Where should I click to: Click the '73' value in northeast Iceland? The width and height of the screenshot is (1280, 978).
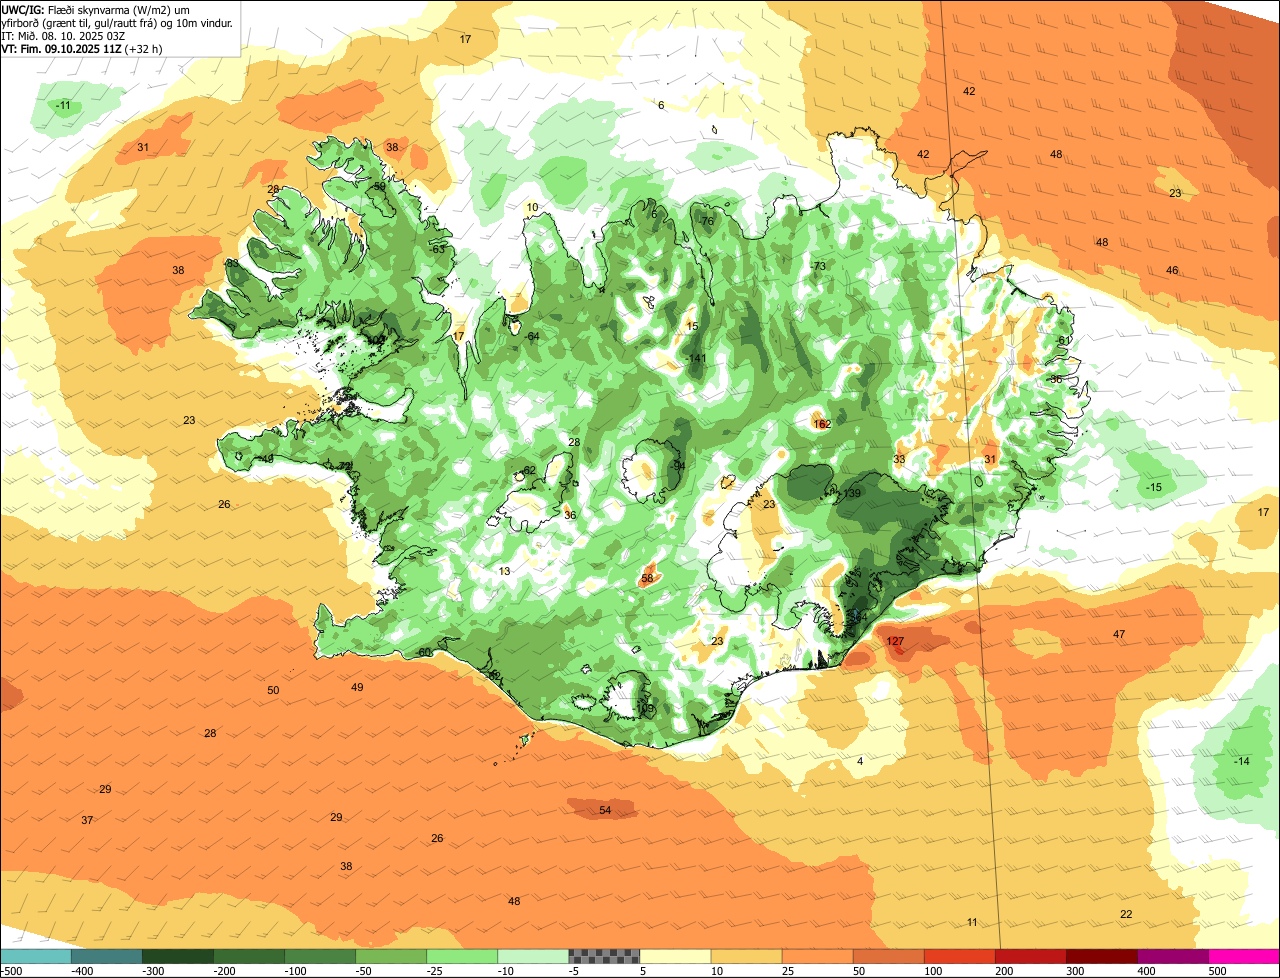tap(818, 266)
